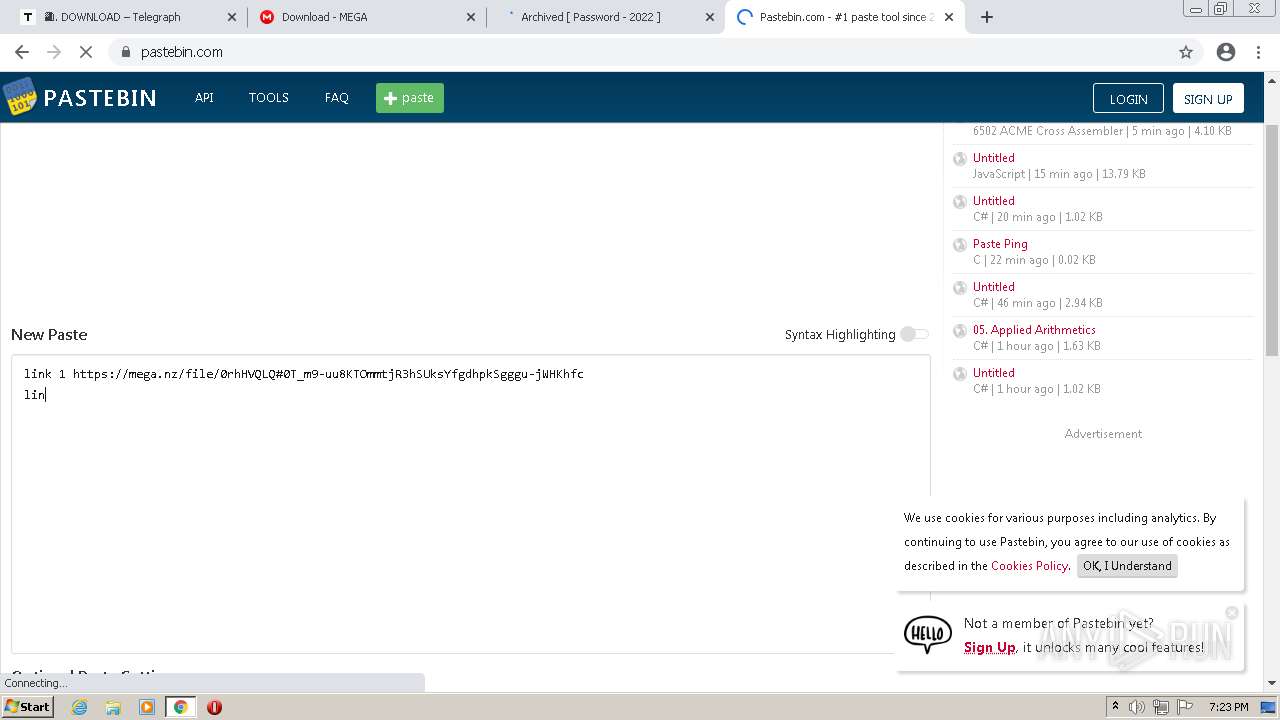1280x720 pixels.
Task: Click the globe icon beside 05. Applied Arithmetics
Action: (x=960, y=331)
